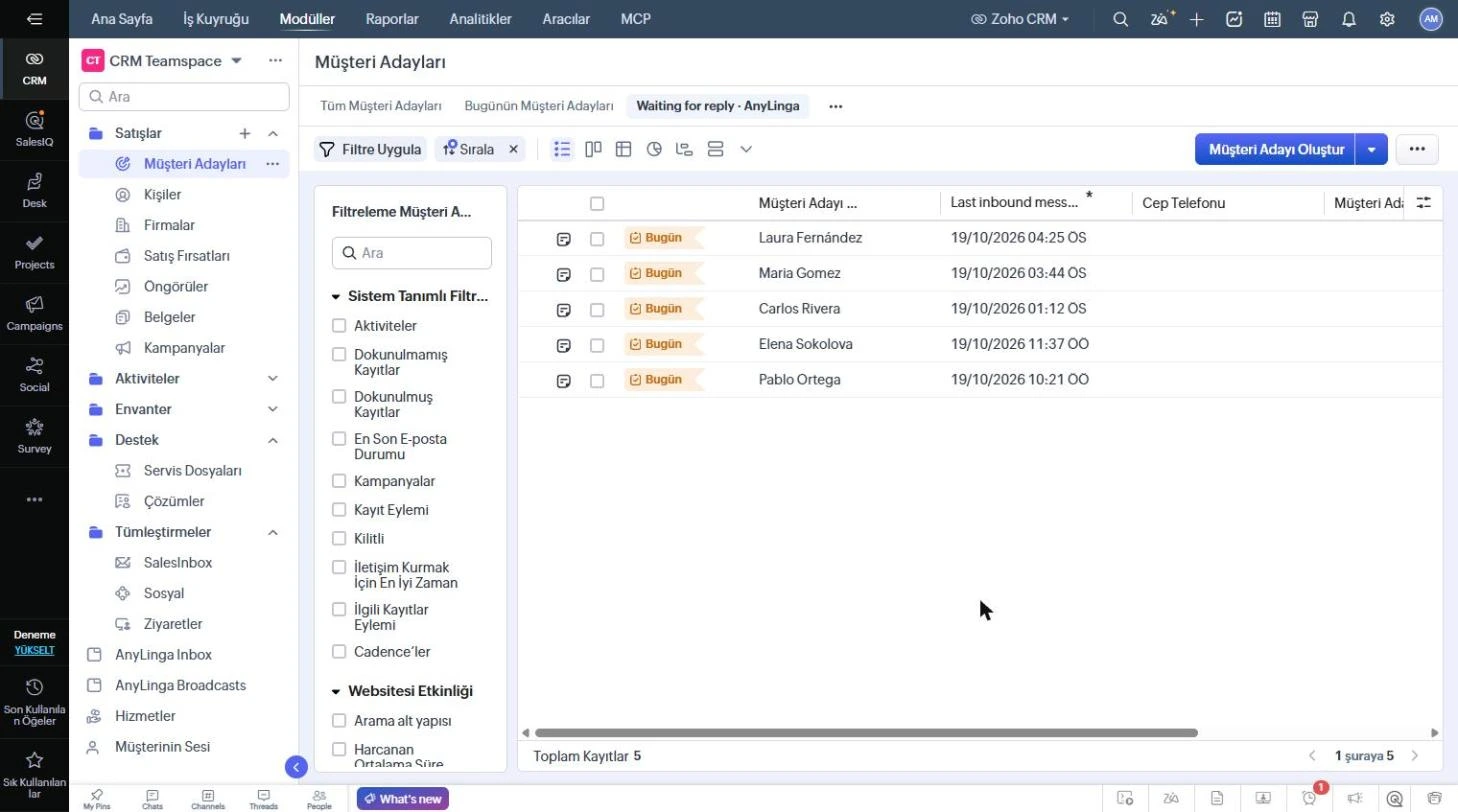This screenshot has width=1458, height=812.
Task: Switch to Tüm Müşteri Adayları tab
Action: coord(381,106)
